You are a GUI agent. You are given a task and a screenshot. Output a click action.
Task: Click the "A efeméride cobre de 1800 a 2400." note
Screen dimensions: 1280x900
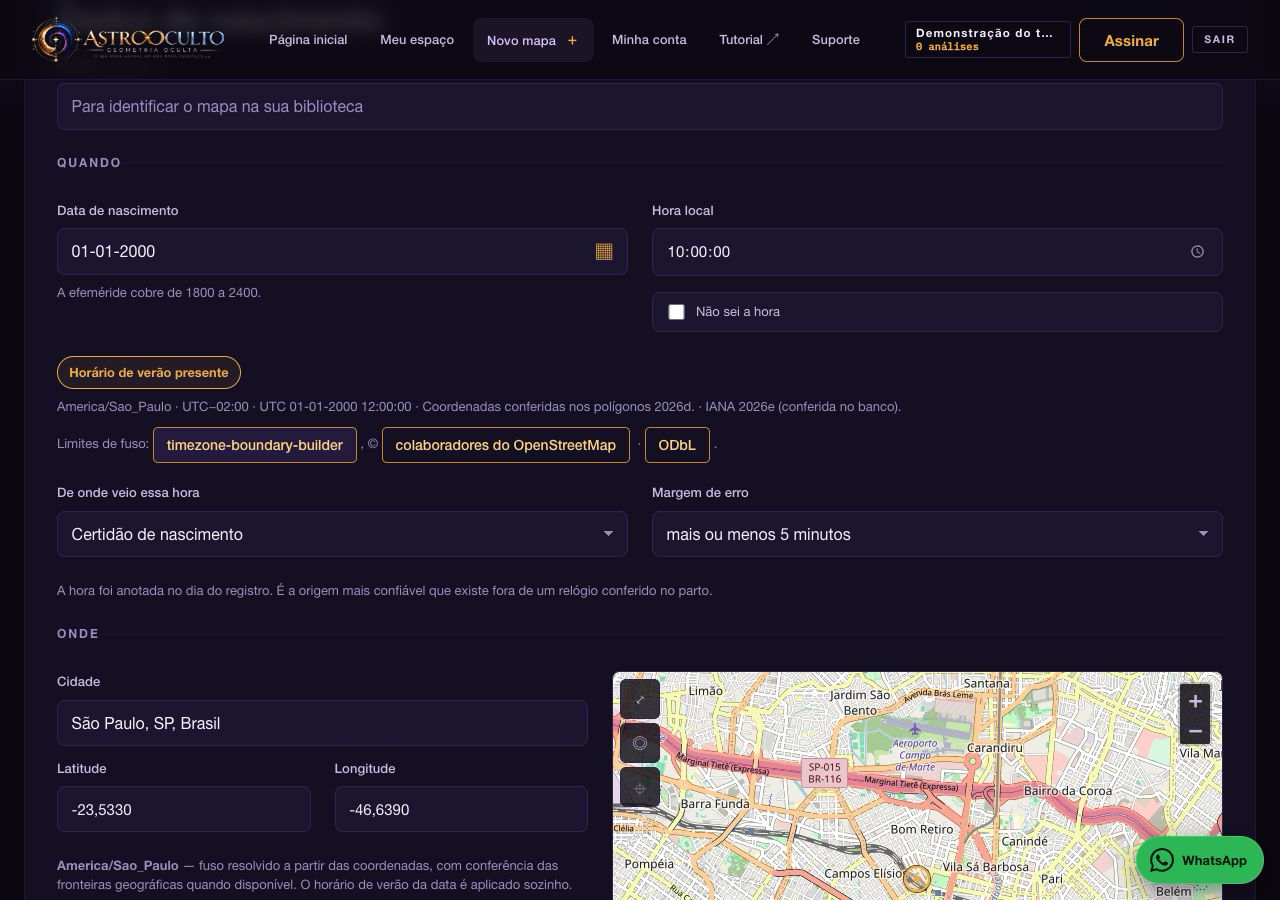coord(159,293)
